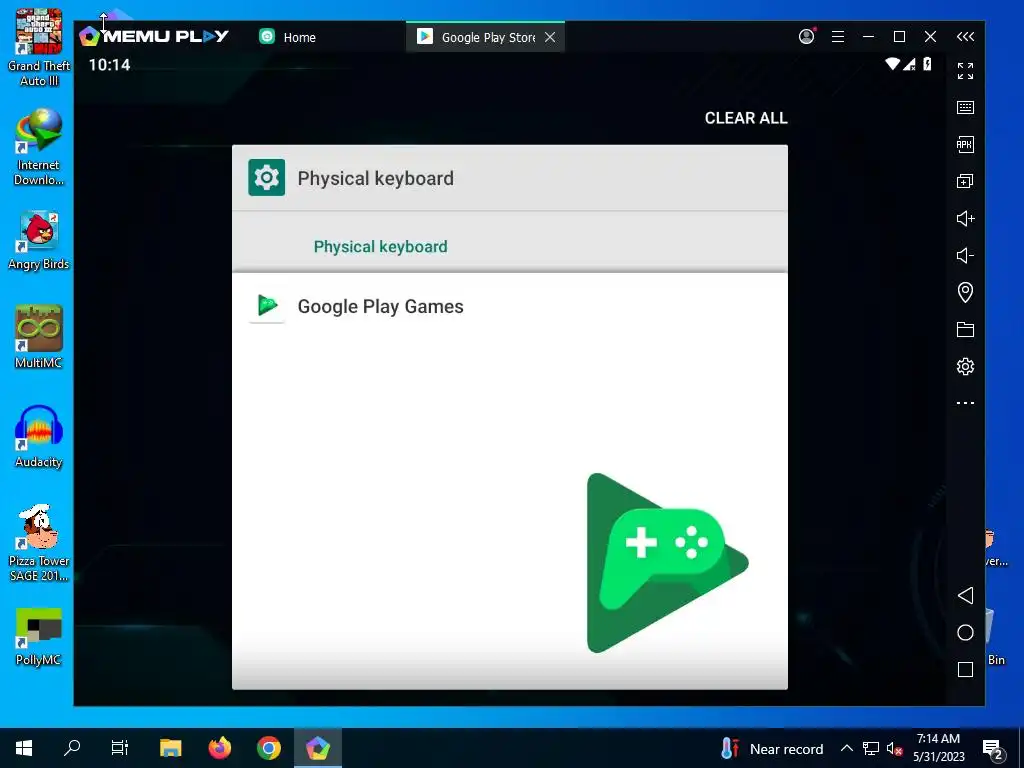The width and height of the screenshot is (1024, 768).
Task: Open the MEmu hamburger menu
Action: point(838,37)
